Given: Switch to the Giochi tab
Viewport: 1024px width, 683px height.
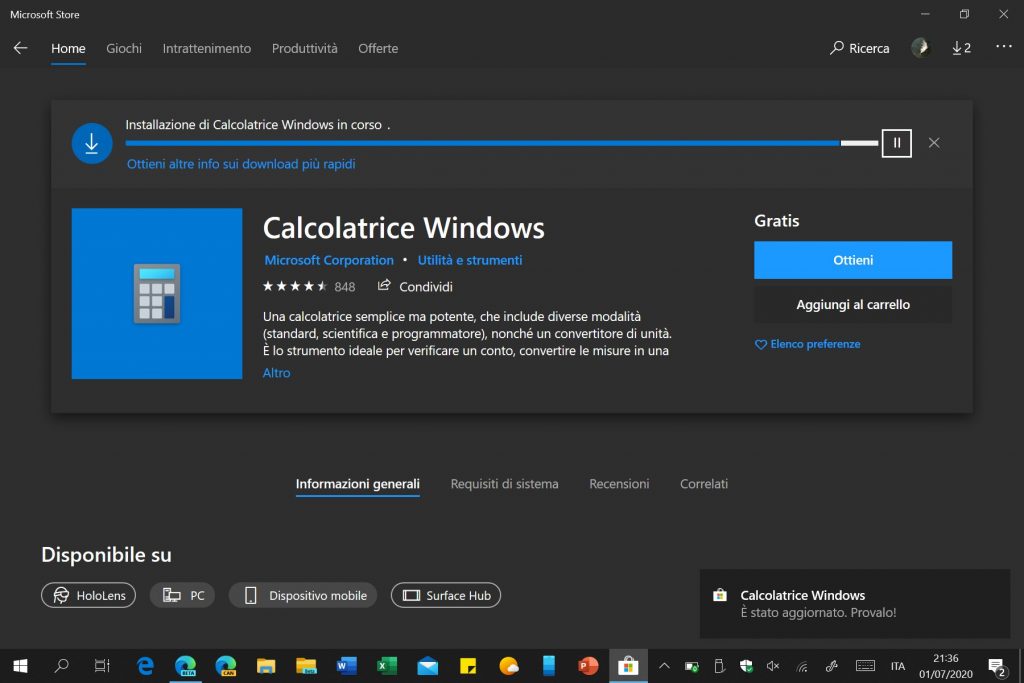Looking at the screenshot, I should tap(124, 48).
